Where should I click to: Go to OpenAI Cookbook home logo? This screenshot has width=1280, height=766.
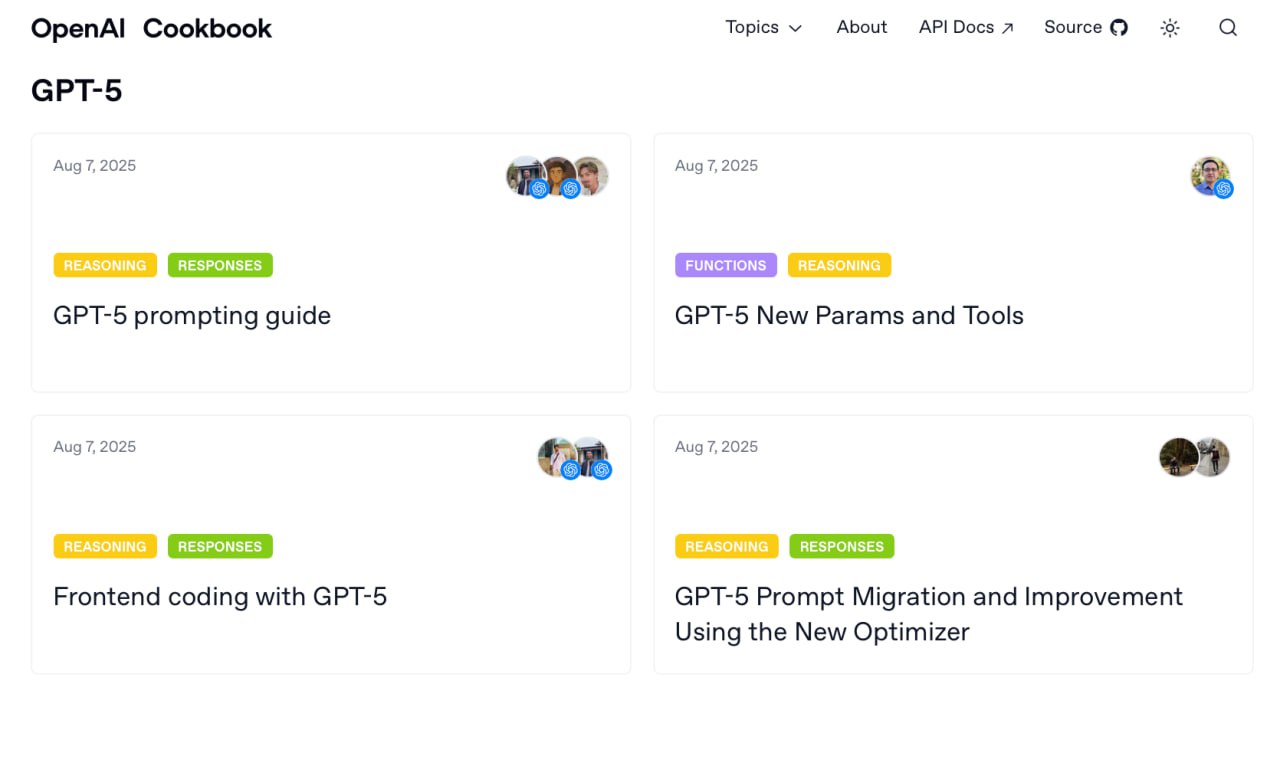pos(151,28)
